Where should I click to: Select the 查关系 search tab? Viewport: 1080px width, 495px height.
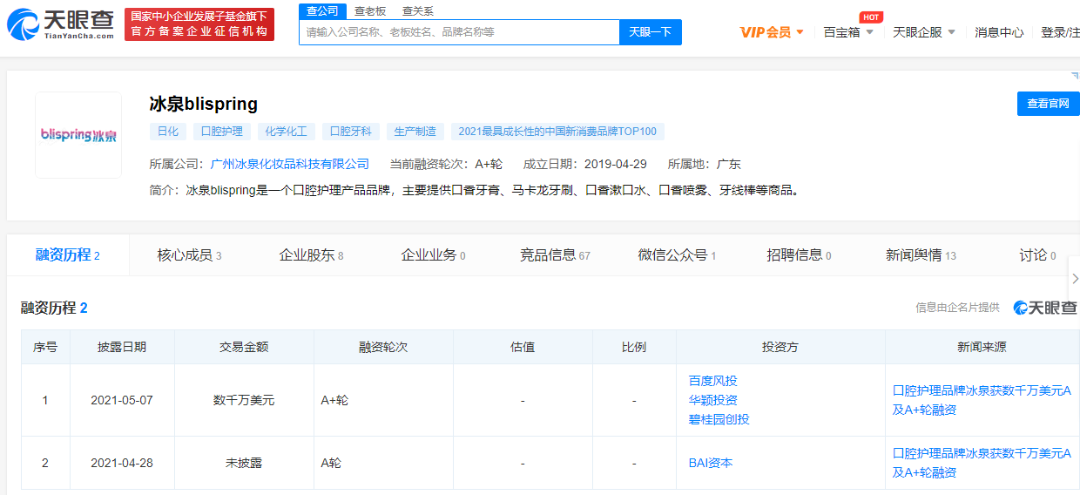pyautogui.click(x=418, y=11)
